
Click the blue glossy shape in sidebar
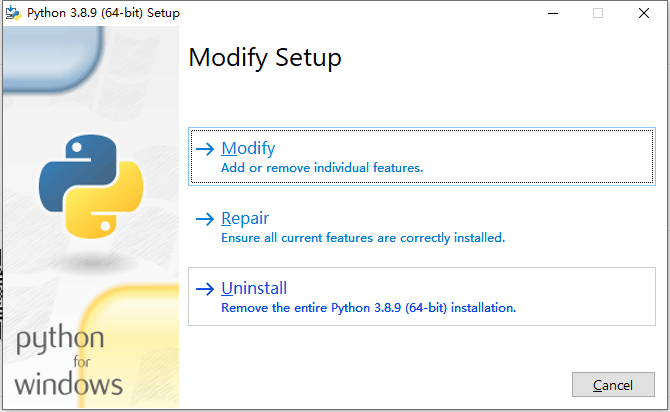click(x=53, y=59)
